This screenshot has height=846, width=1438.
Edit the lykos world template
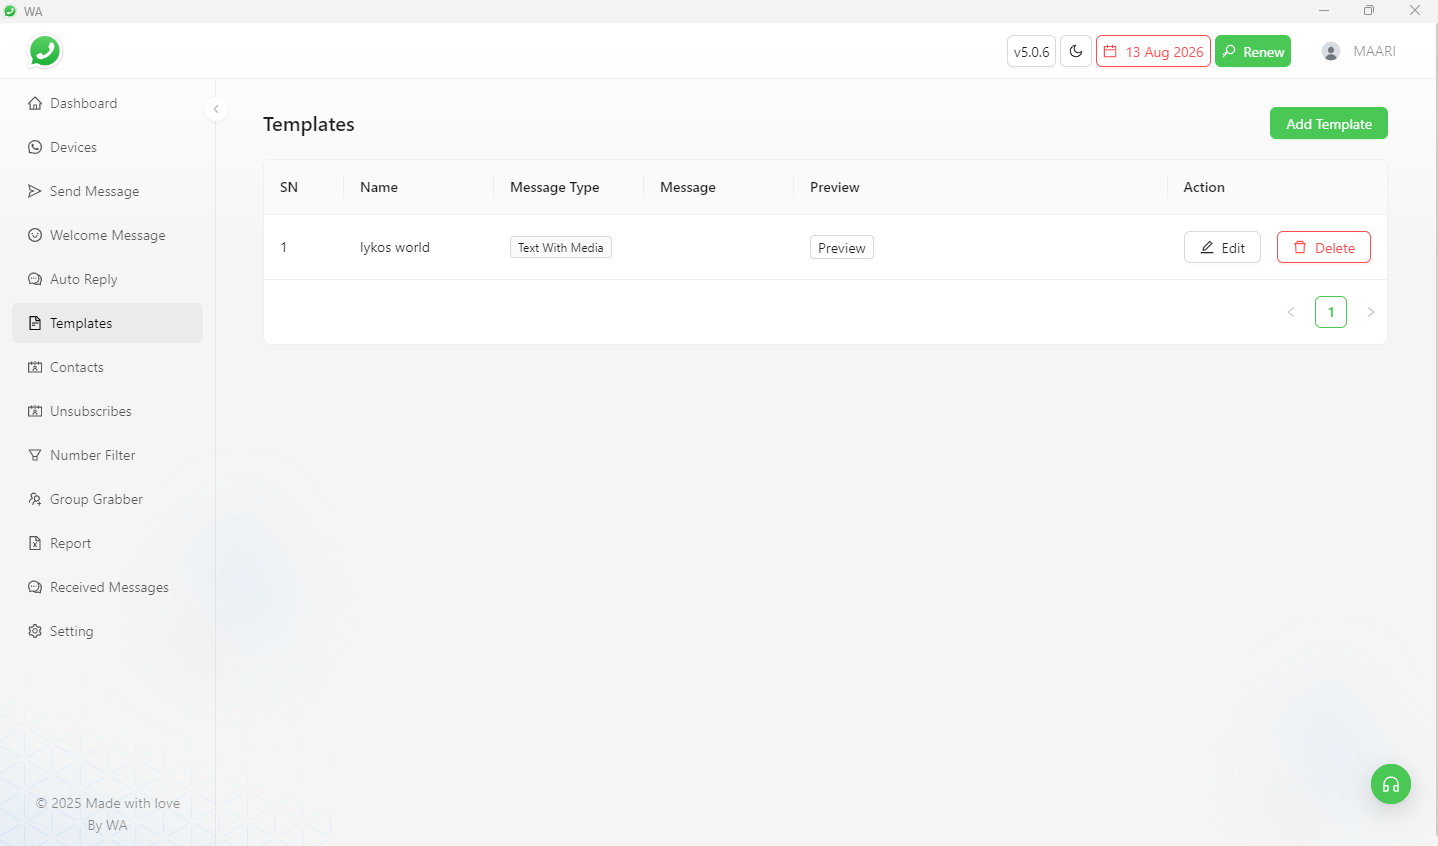(x=1222, y=248)
